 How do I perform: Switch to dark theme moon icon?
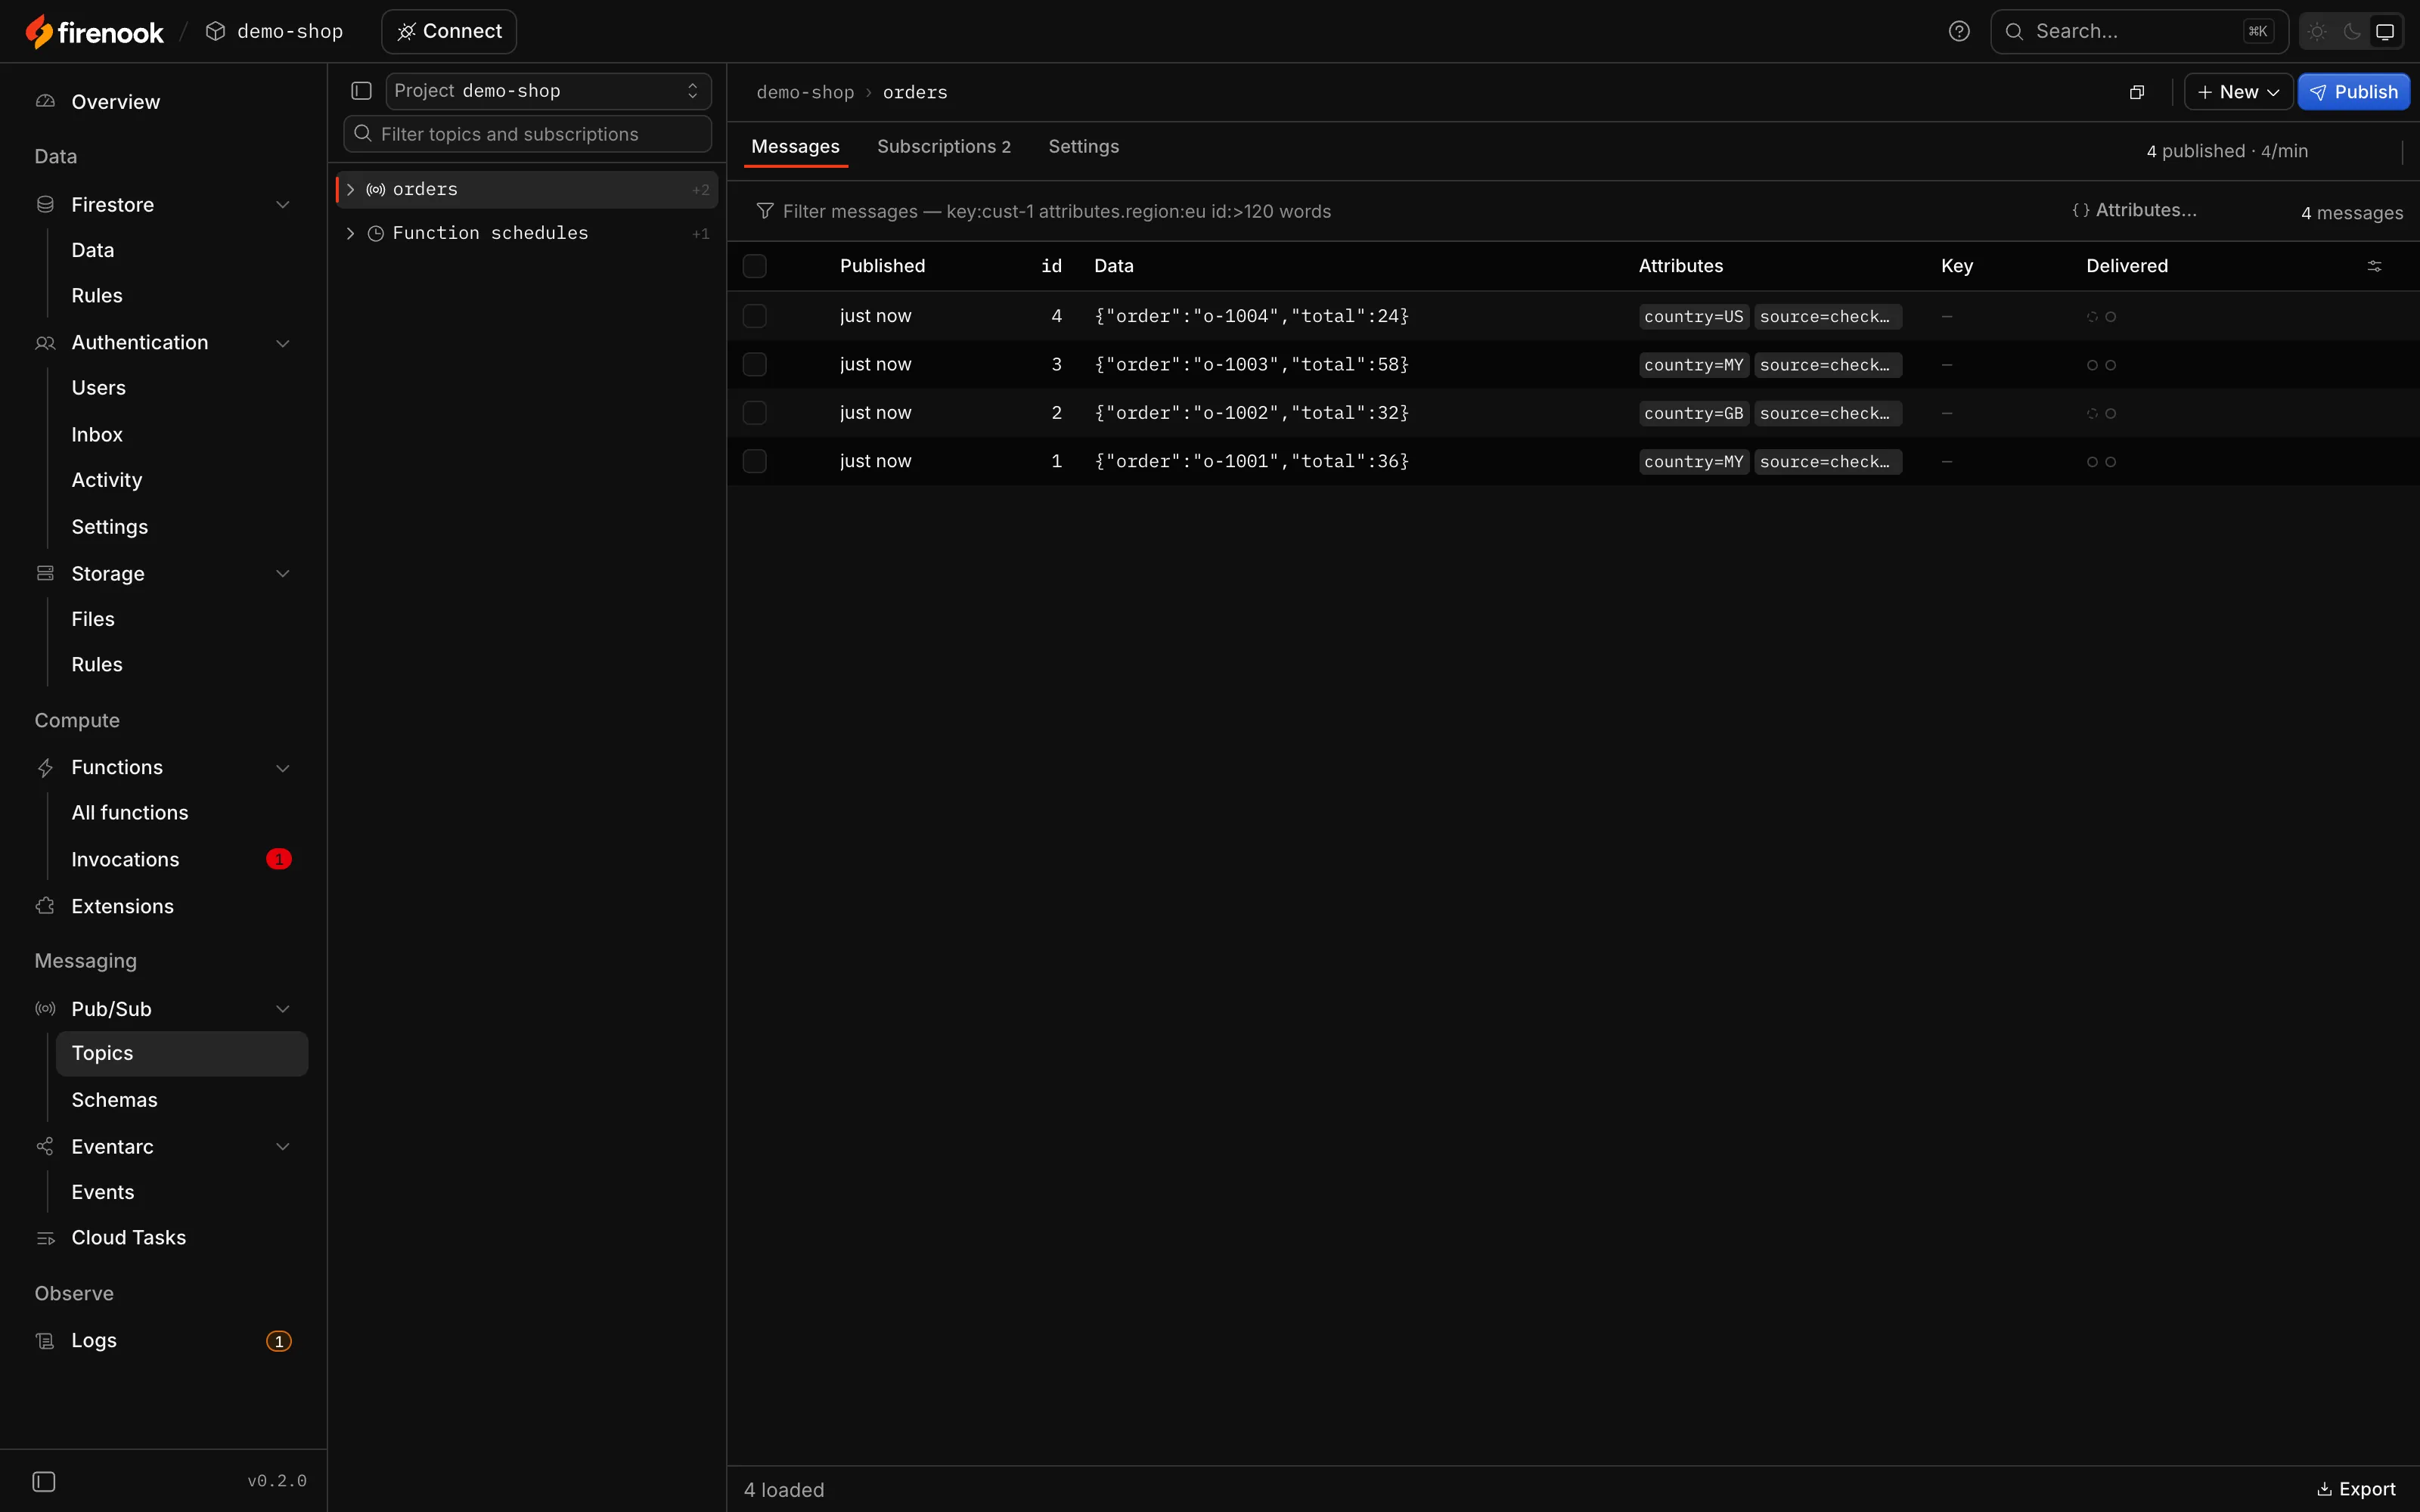pos(2351,32)
